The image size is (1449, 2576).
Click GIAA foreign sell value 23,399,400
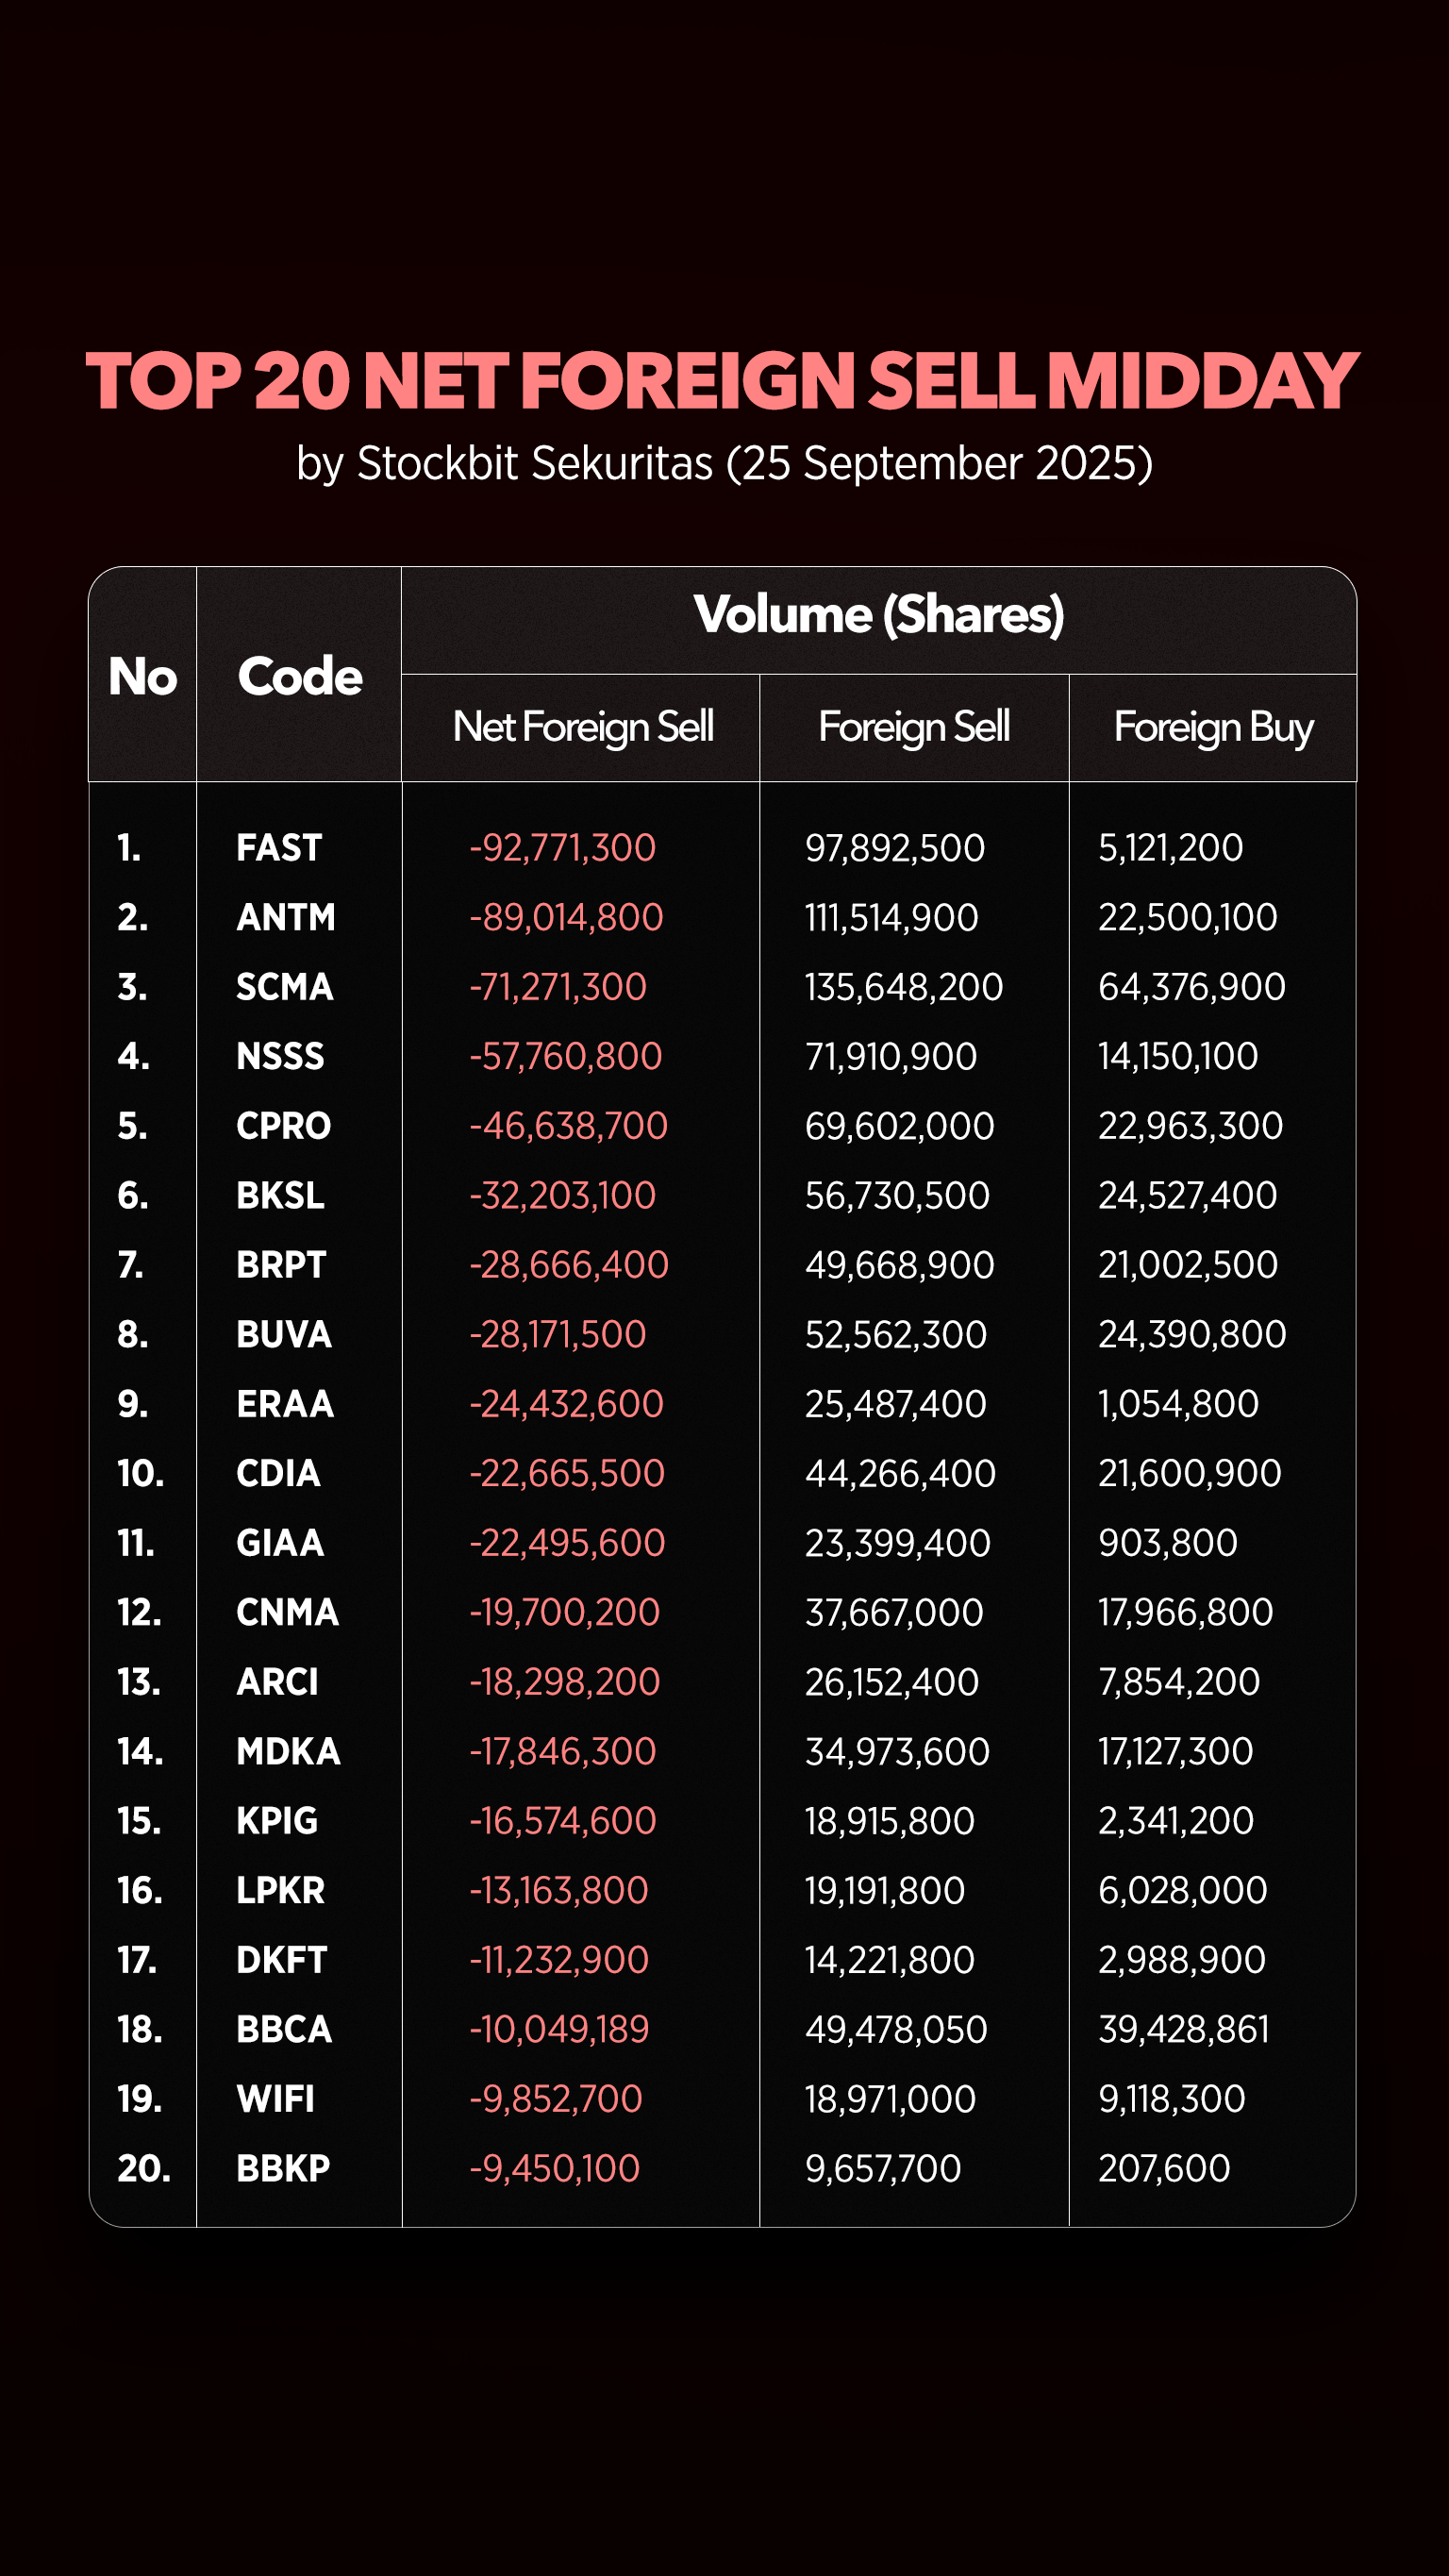click(898, 1543)
